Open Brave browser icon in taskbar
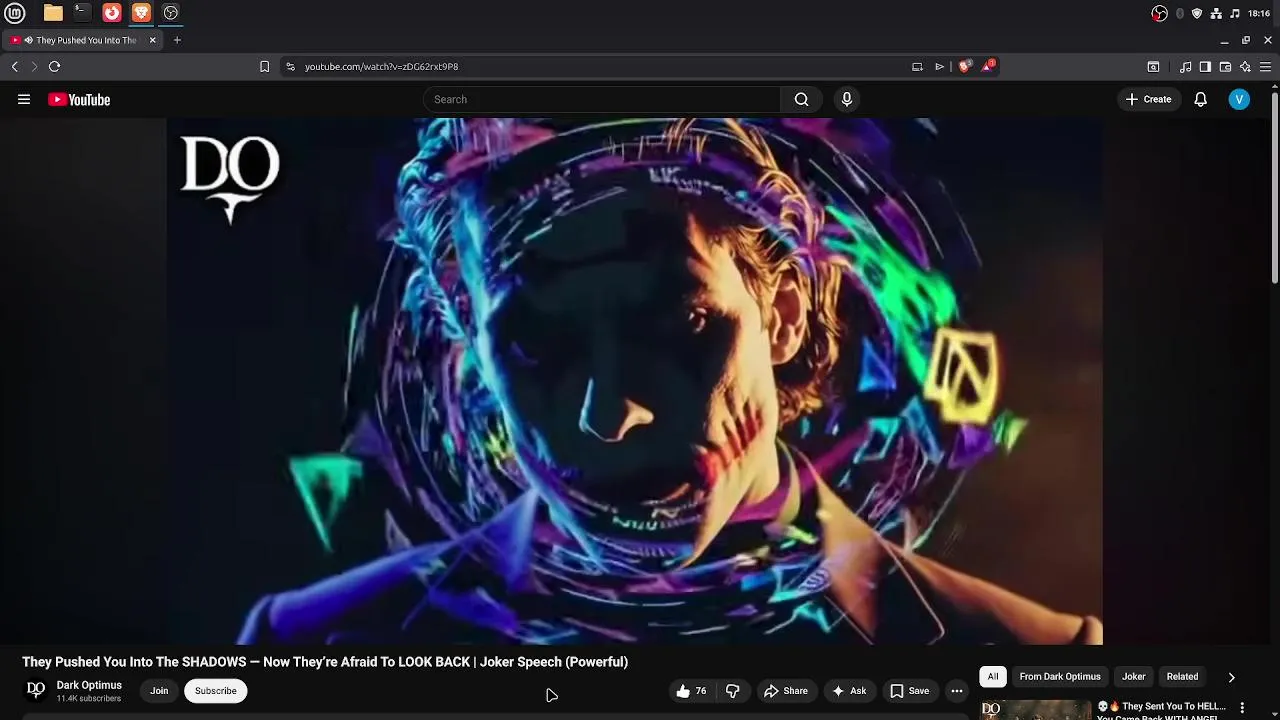The width and height of the screenshot is (1280, 720). (x=141, y=13)
